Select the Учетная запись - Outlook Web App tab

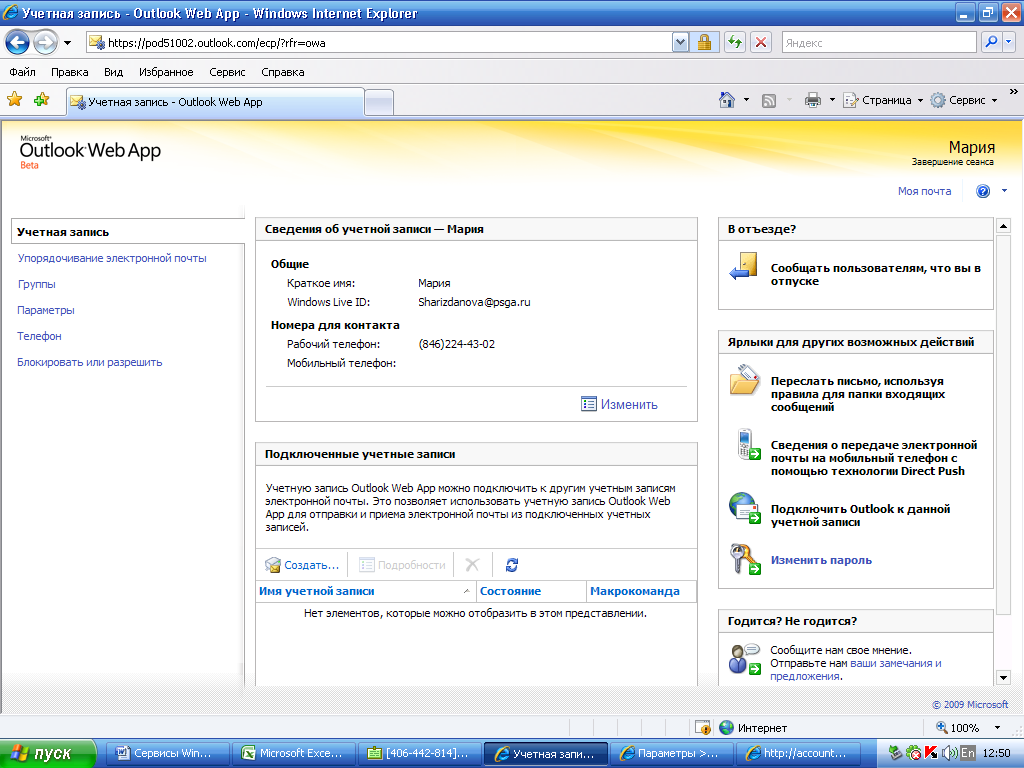(x=216, y=102)
